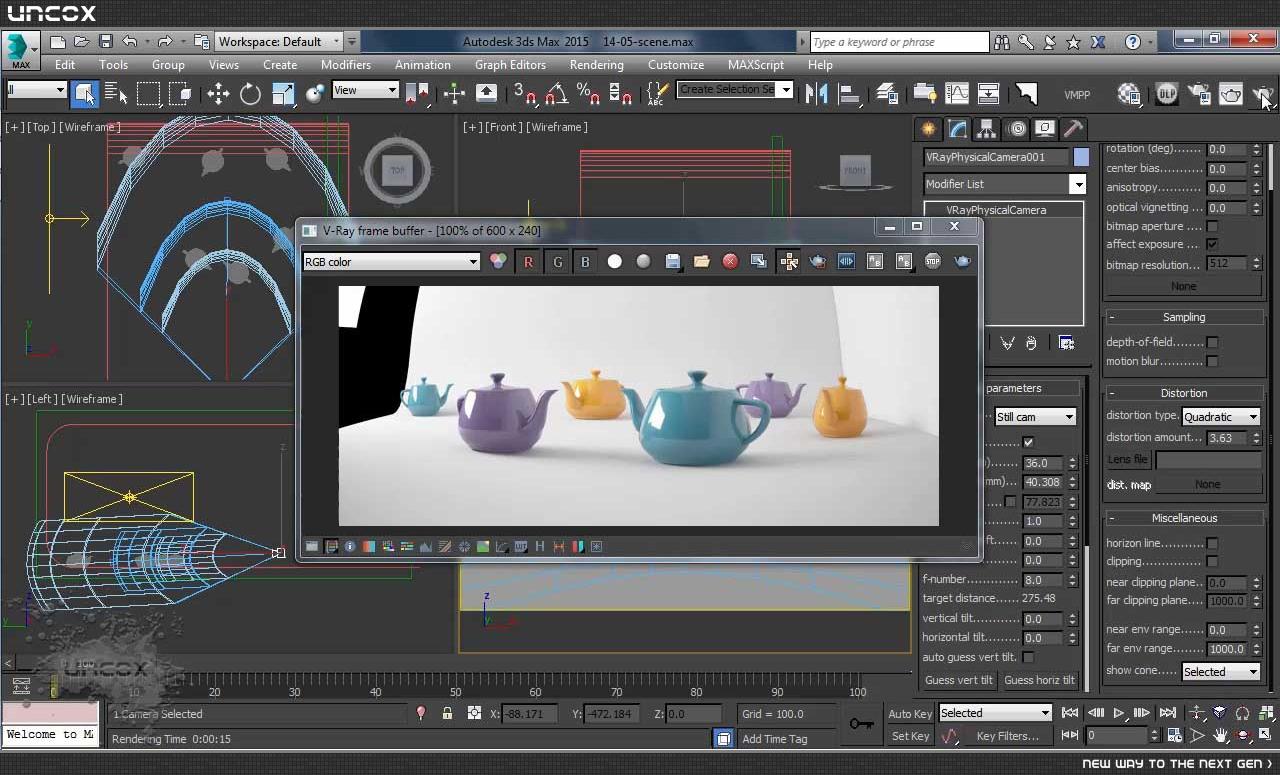This screenshot has height=775, width=1280.
Task: Click the Set Key button
Action: click(910, 736)
